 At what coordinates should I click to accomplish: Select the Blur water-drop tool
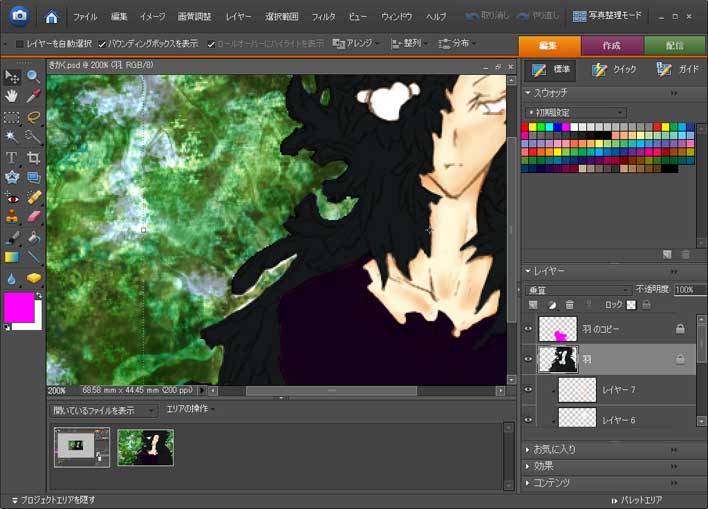pos(12,279)
